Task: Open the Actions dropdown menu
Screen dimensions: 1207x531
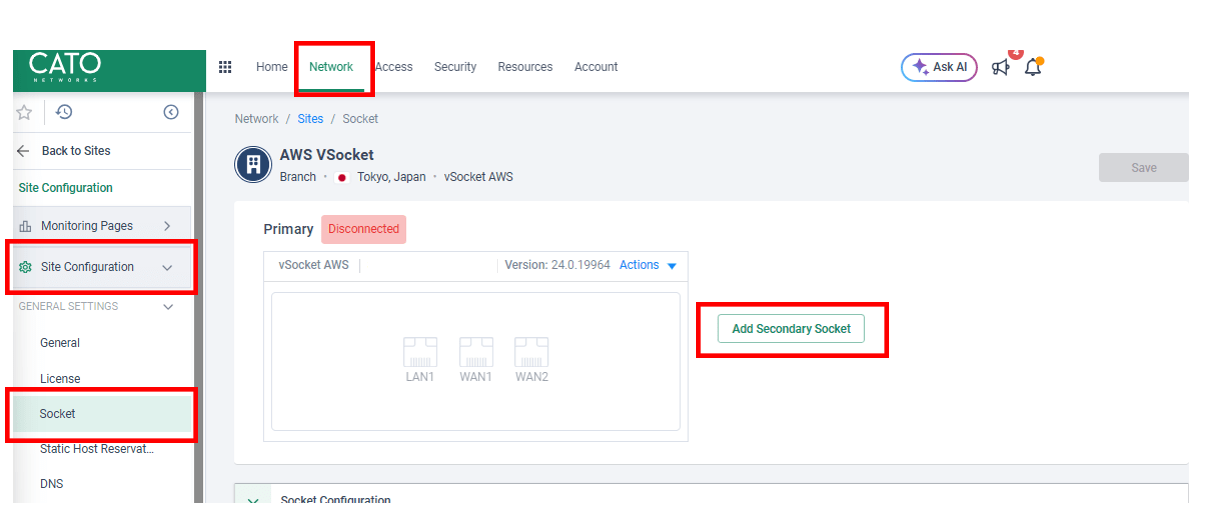Action: pyautogui.click(x=648, y=265)
